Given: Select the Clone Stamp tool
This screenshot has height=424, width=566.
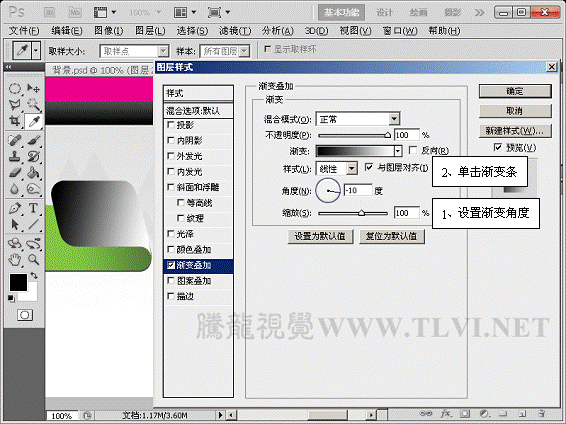Looking at the screenshot, I should tap(14, 156).
